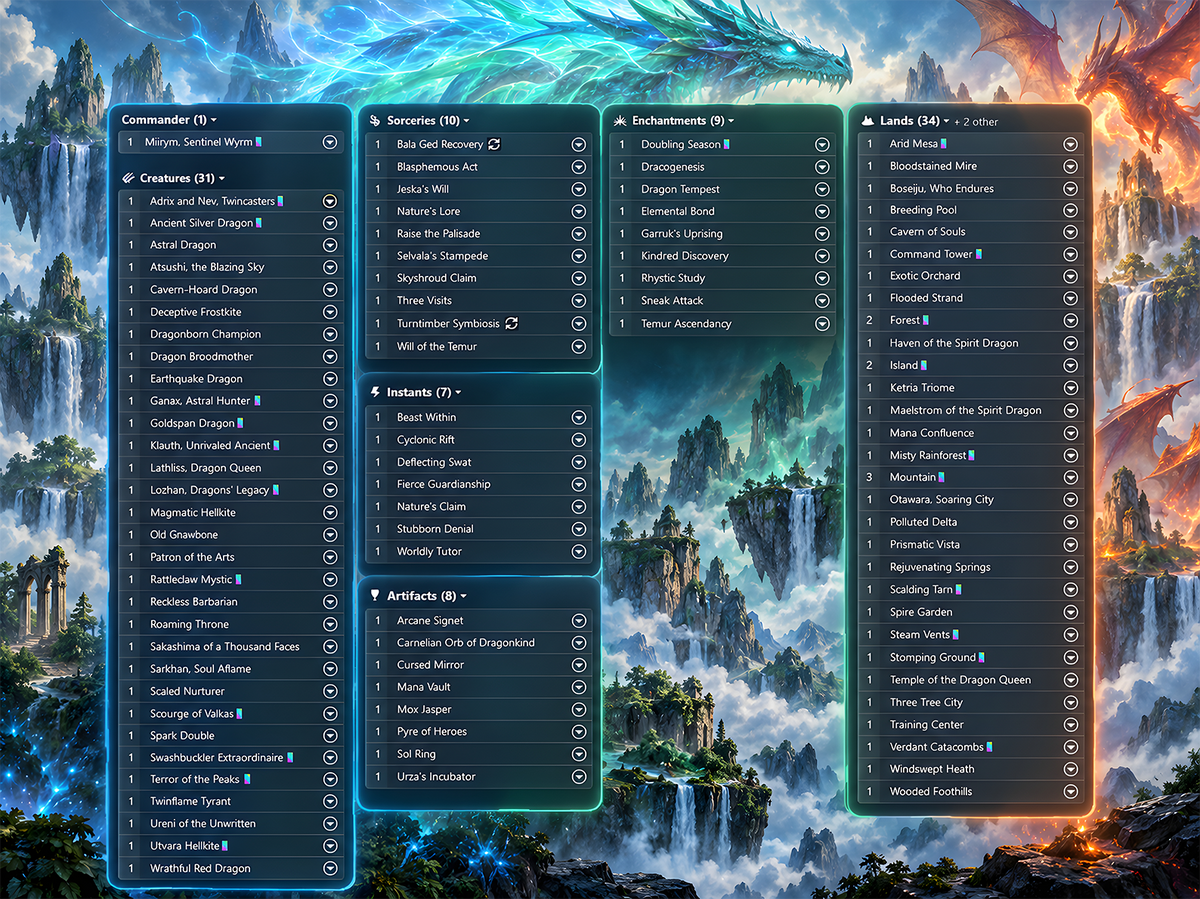Open options circle for Wooded Foothills
Image resolution: width=1200 pixels, height=899 pixels.
(x=1070, y=792)
